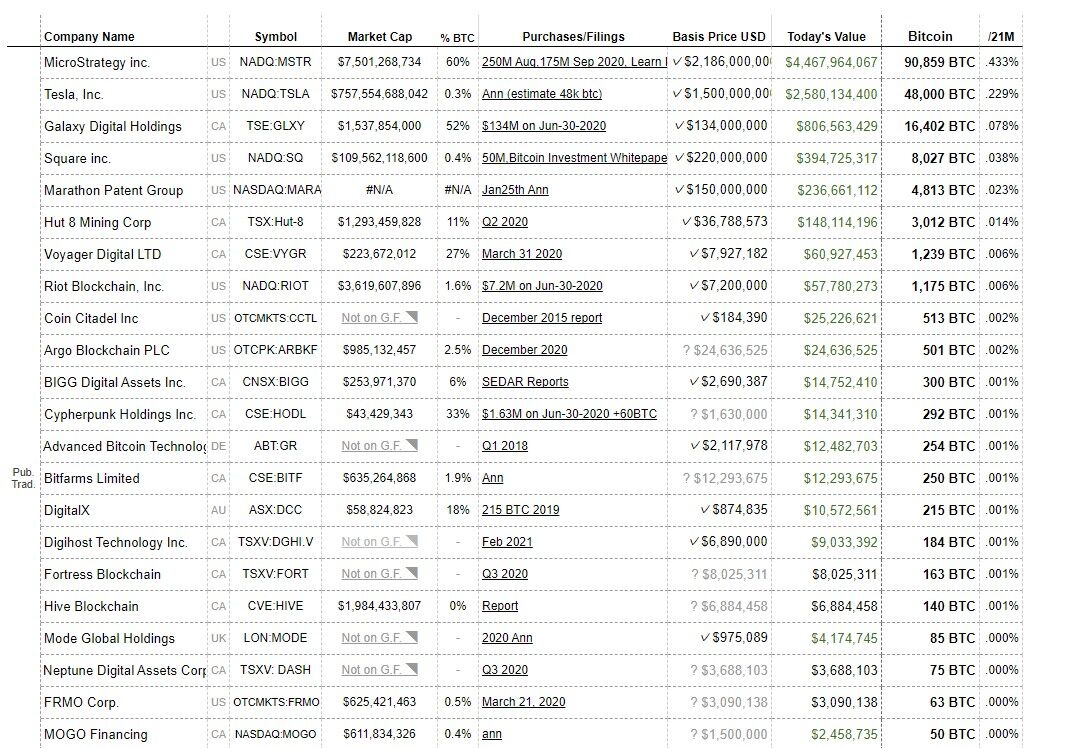Select the 'Pub. Trad.' row group label
Viewport: 1072px width, 748px height.
(23, 478)
